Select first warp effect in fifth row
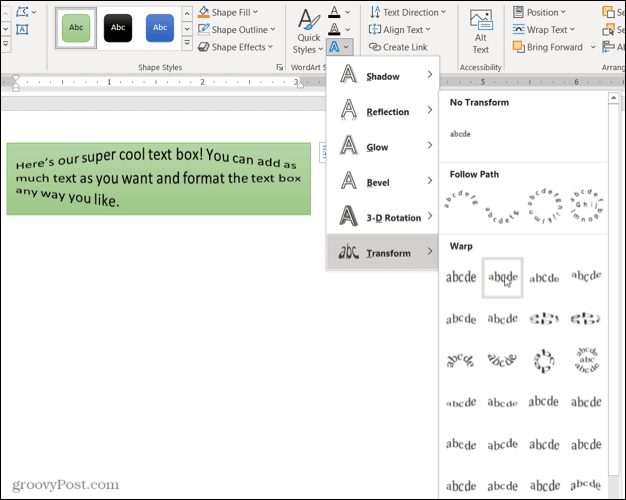 pos(461,444)
